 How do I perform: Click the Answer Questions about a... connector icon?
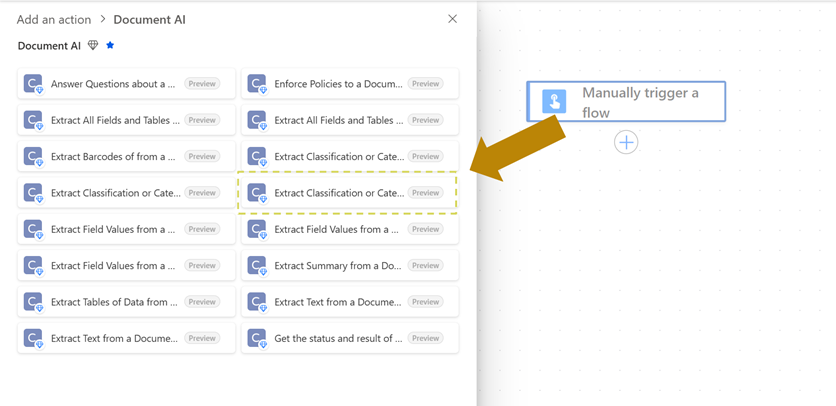33,84
